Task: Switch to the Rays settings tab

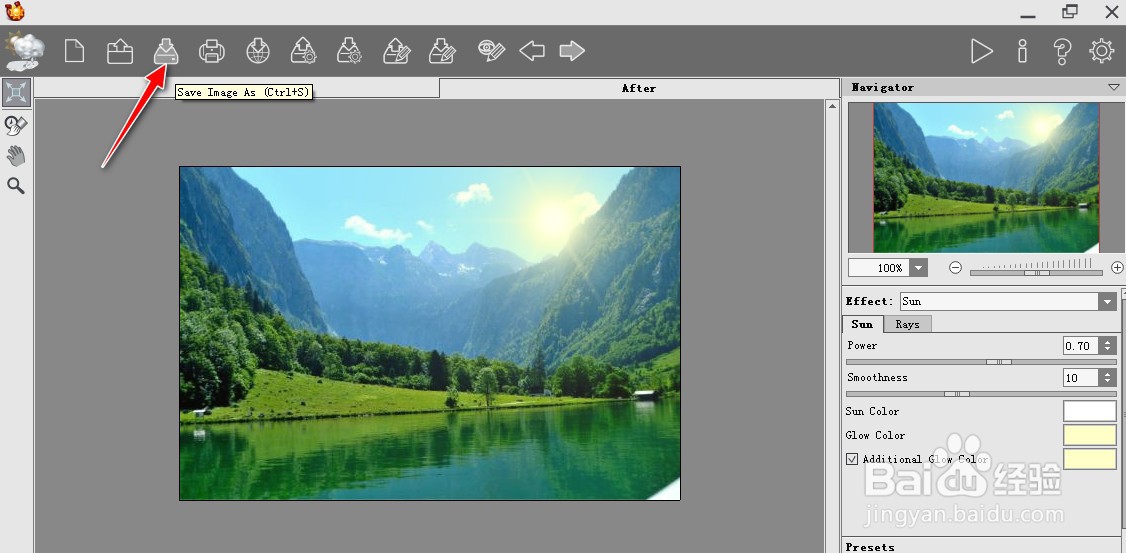Action: click(x=907, y=325)
